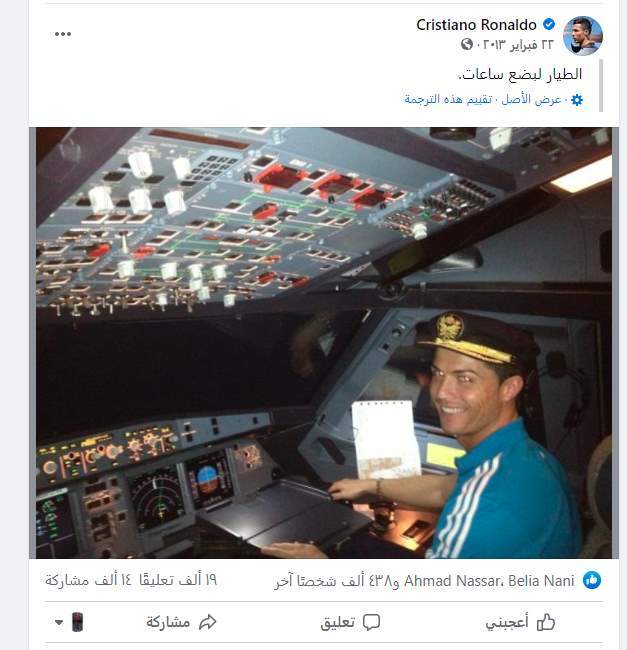This screenshot has width=627, height=650.
Task: Click the أعجبني like button label
Action: (507, 622)
